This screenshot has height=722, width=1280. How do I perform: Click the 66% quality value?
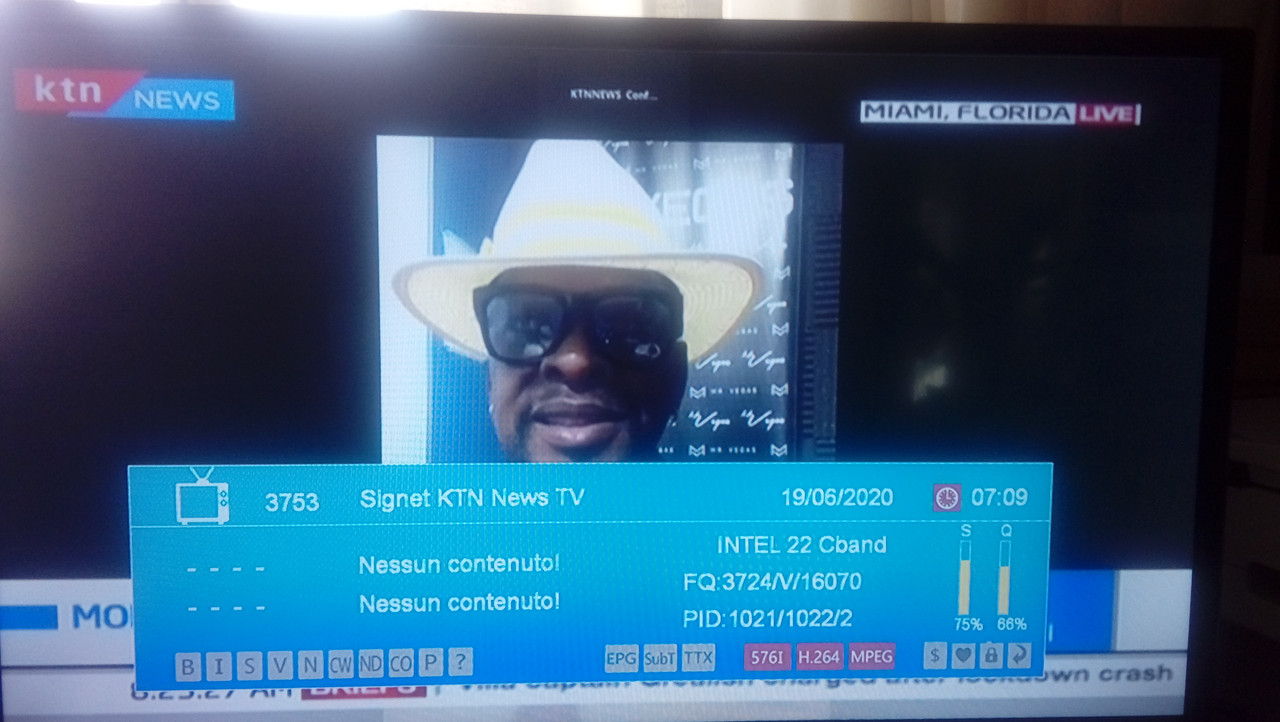(1011, 625)
